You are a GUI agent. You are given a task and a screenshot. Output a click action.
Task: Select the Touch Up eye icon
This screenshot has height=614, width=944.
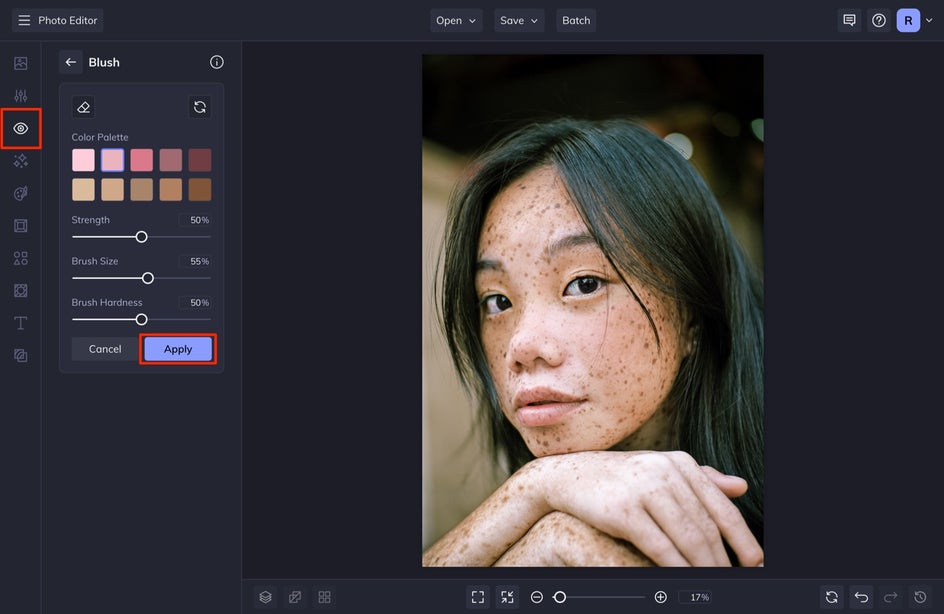click(20, 128)
